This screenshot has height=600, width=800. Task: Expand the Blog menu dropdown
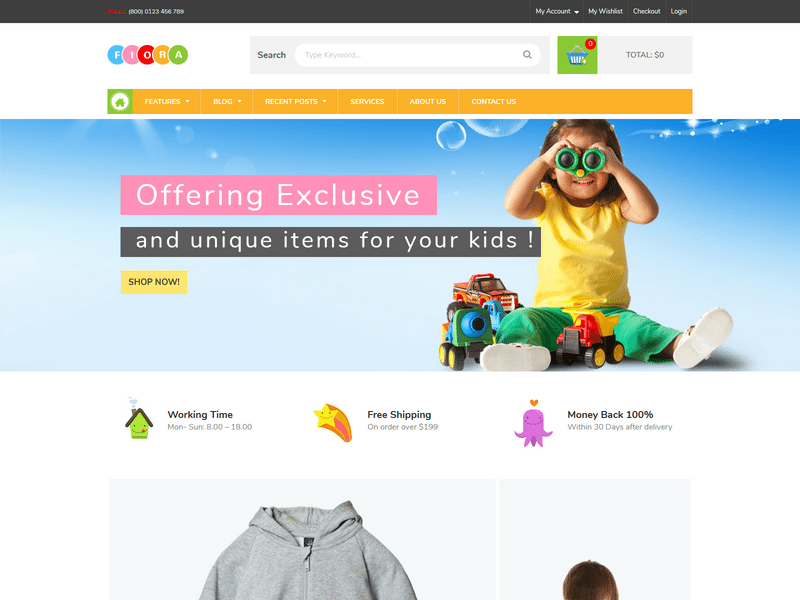pyautogui.click(x=227, y=102)
